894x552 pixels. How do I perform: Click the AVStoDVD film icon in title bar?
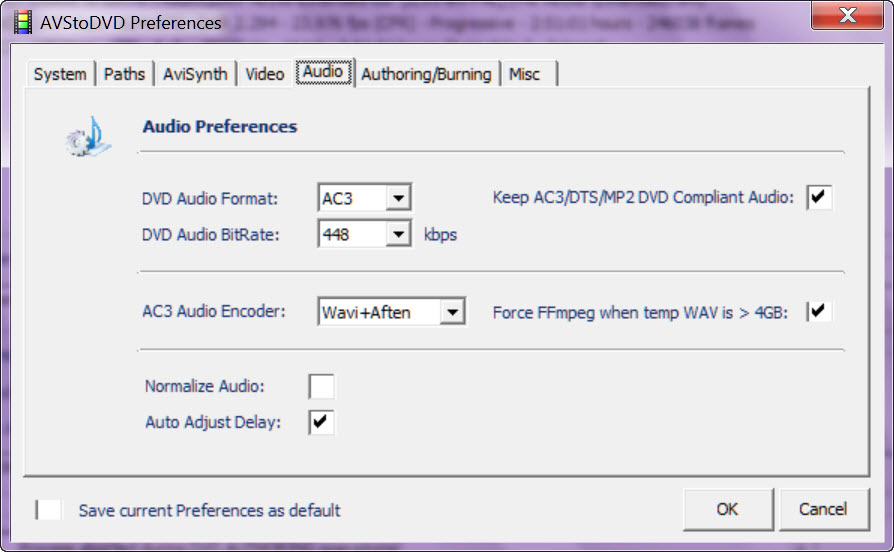(x=22, y=21)
